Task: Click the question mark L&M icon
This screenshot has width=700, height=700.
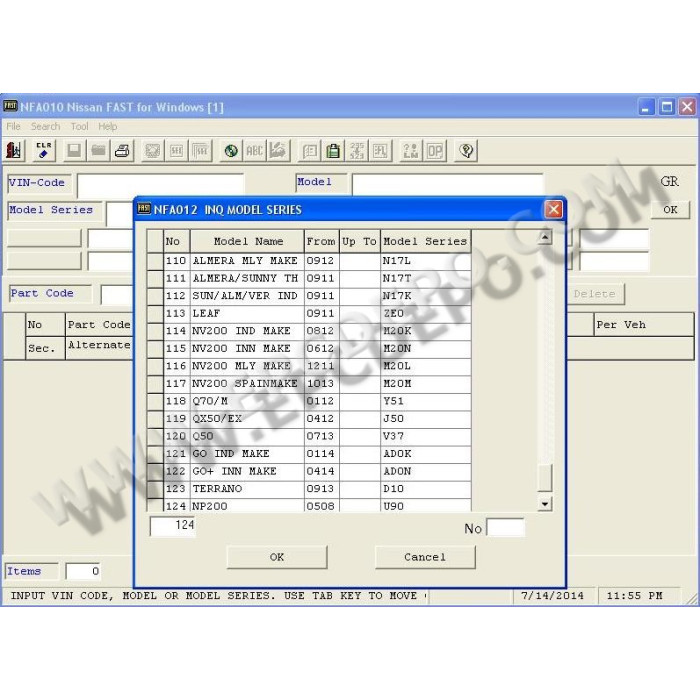Action: pyautogui.click(x=411, y=150)
